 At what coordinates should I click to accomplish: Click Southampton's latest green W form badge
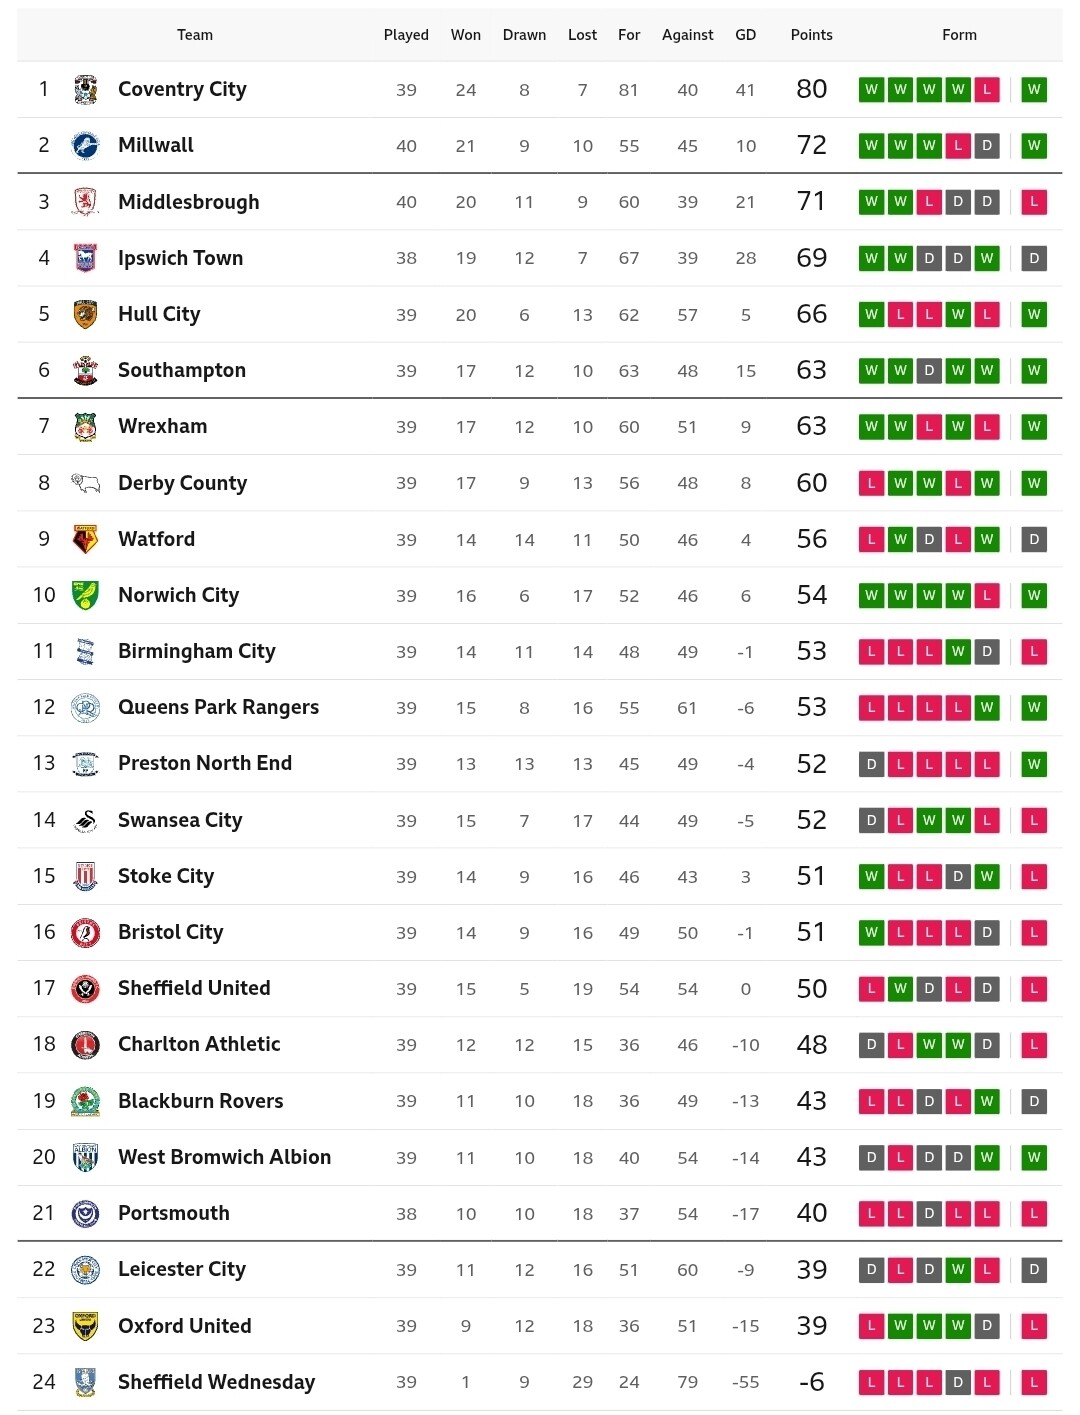point(1034,371)
